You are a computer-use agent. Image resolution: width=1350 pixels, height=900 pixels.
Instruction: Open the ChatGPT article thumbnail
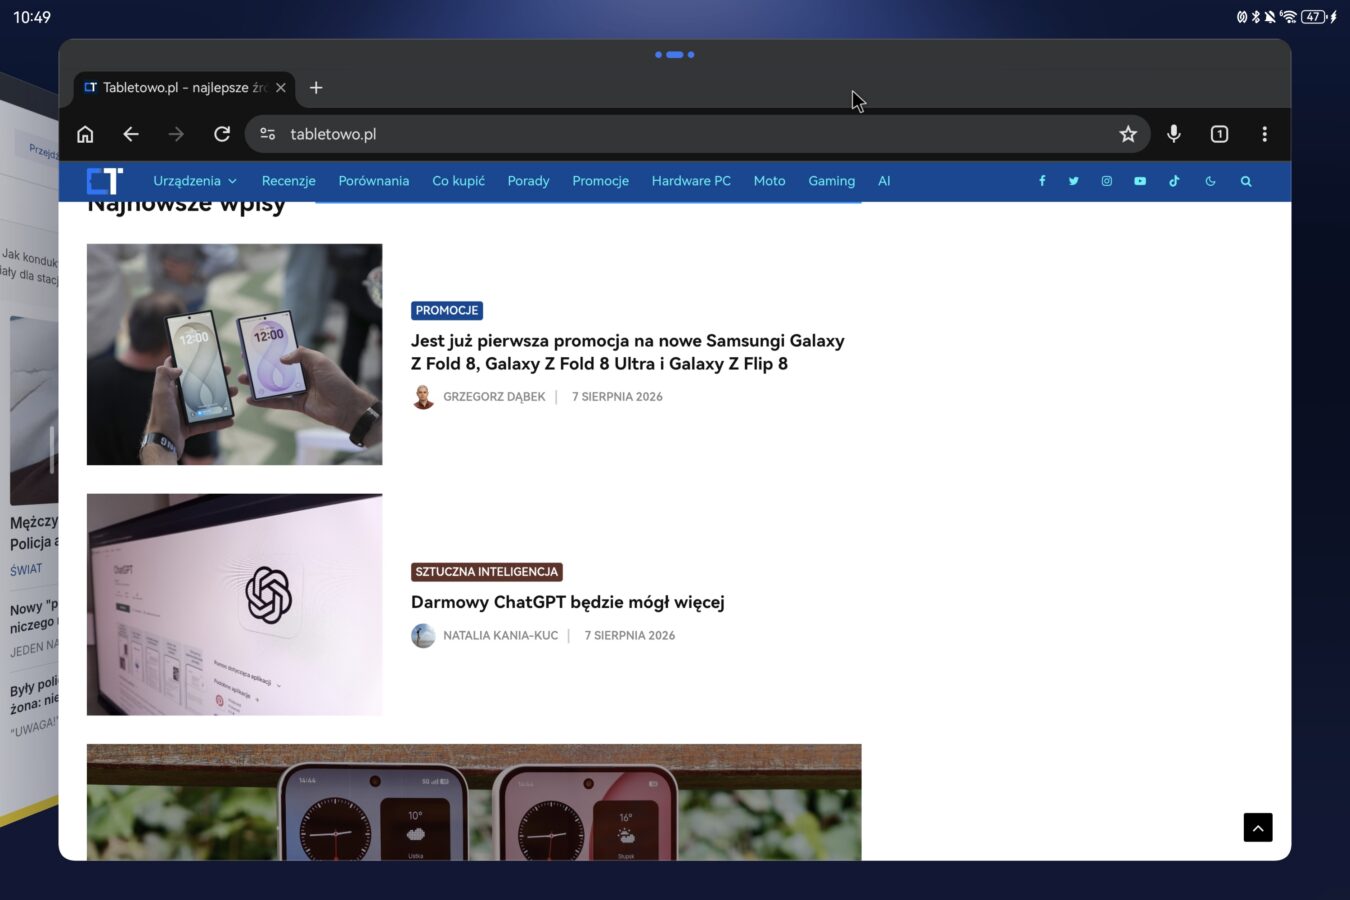(x=234, y=604)
